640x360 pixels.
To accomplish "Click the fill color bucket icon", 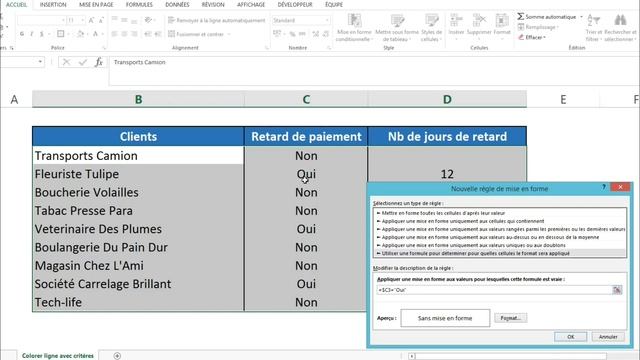I will pos(80,34).
